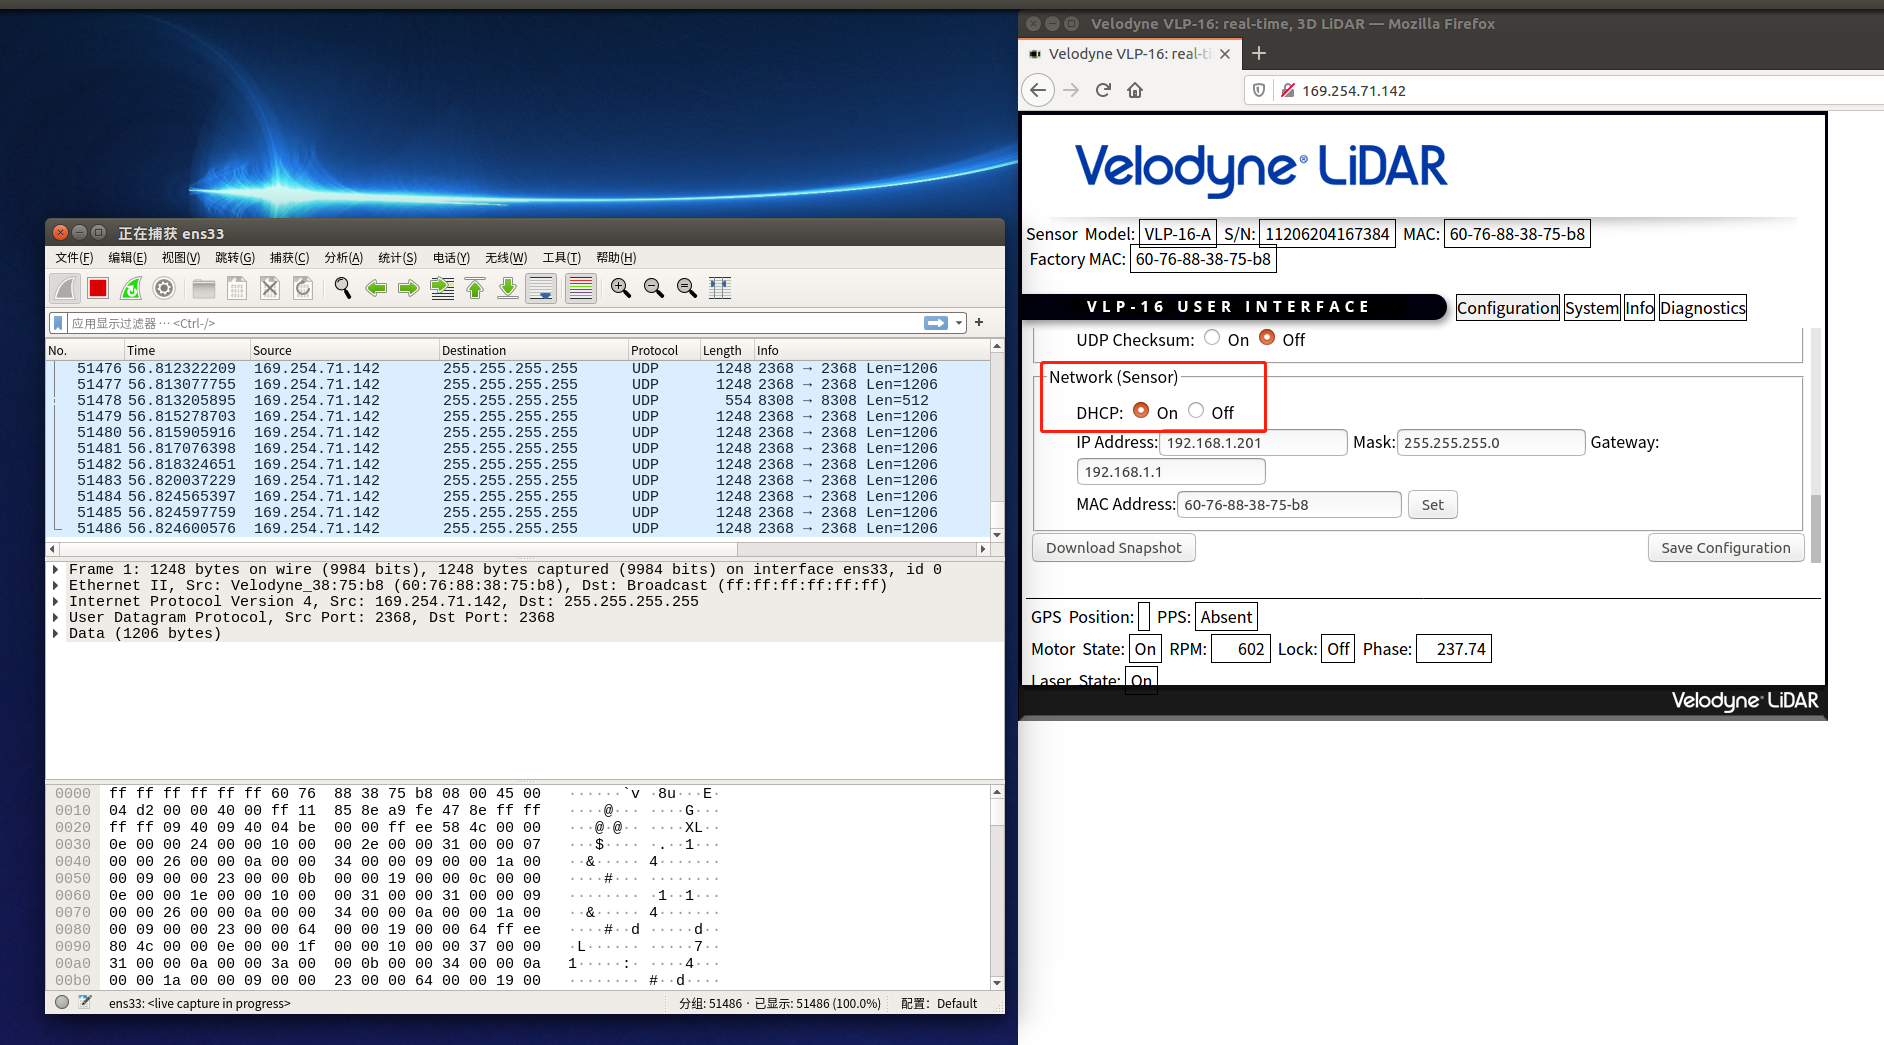Open the 帮助(H) menu
The image size is (1884, 1045).
coord(615,258)
